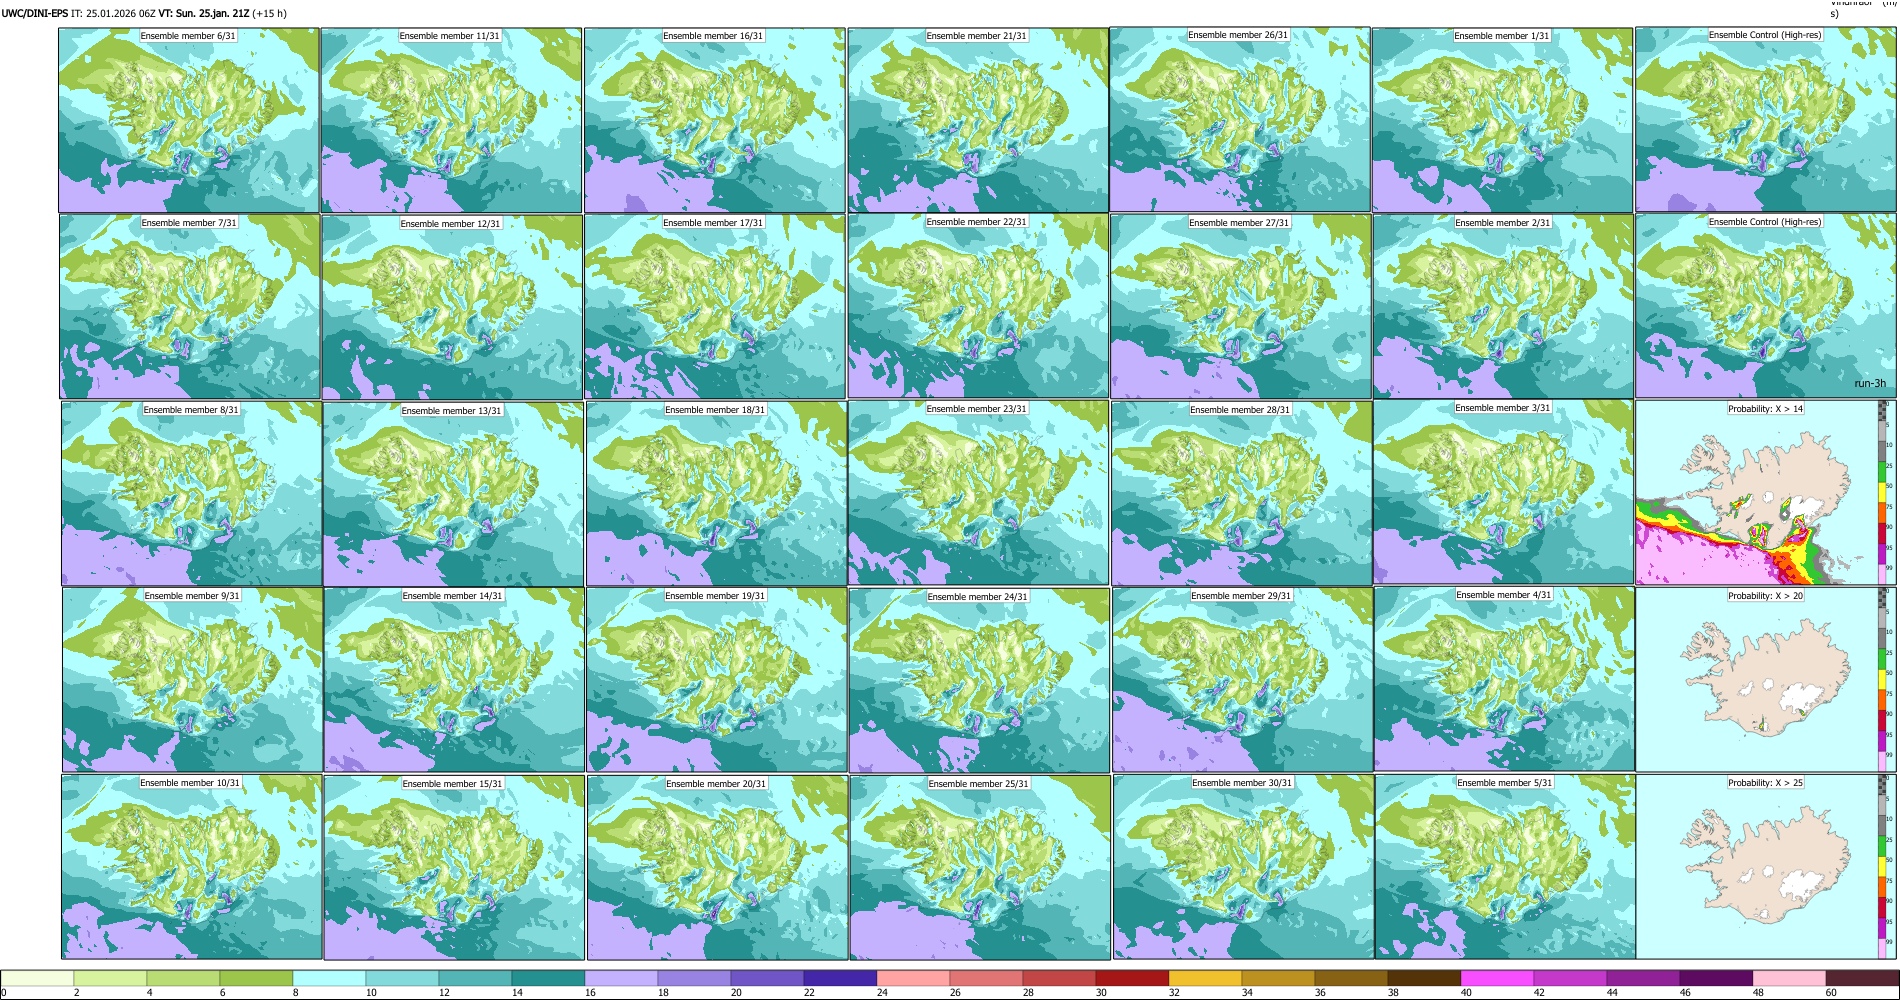Click the 22–24 m/s dark blue swatch
The width and height of the screenshot is (1900, 1000).
(840, 979)
